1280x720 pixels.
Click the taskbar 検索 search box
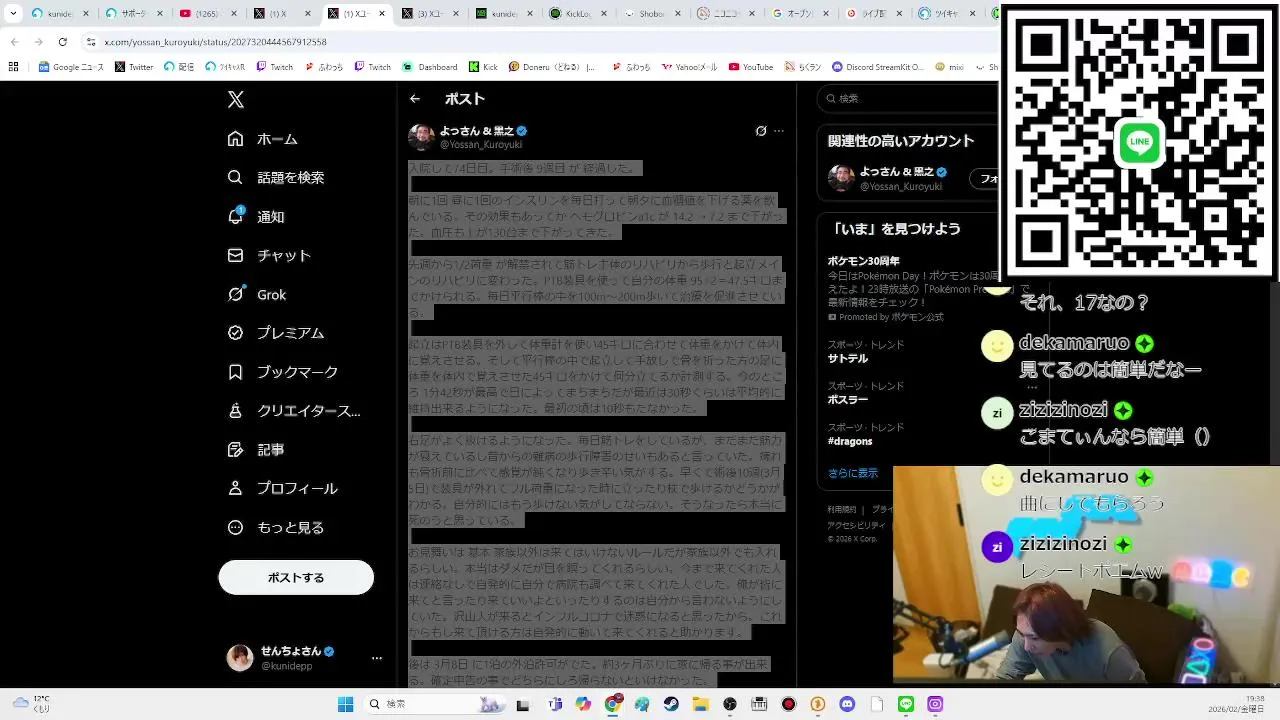[435, 704]
